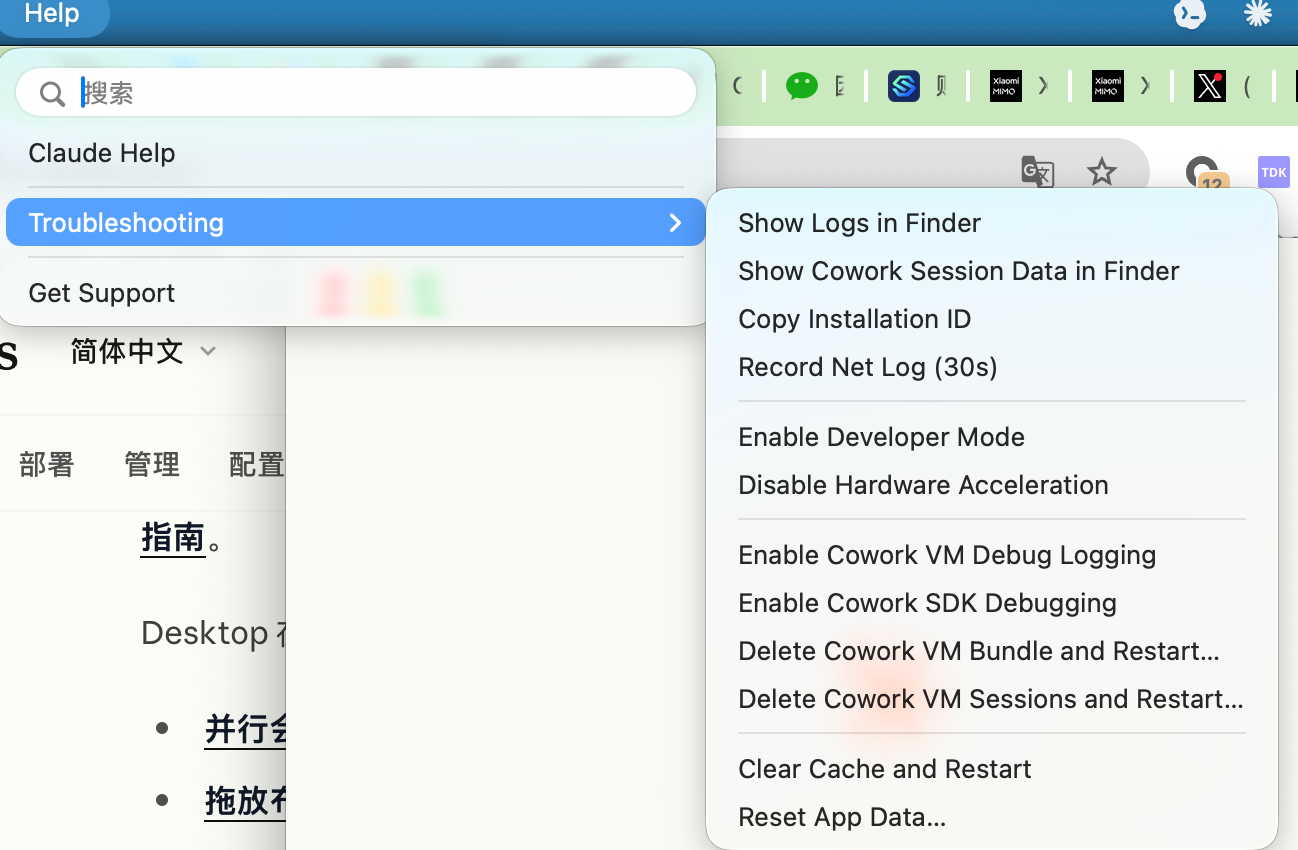1298x850 pixels.
Task: Open the 管理 navigation tab
Action: (x=152, y=464)
